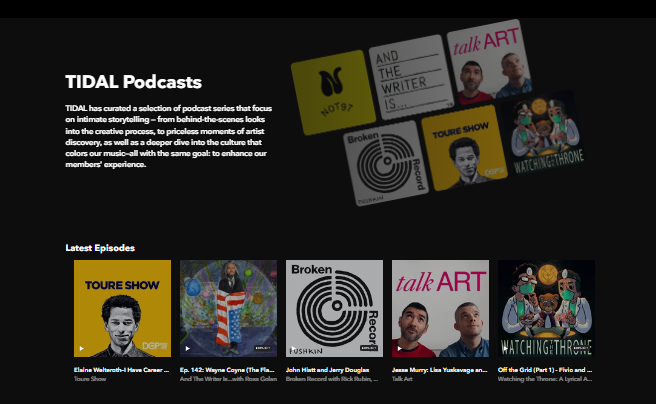Open episode title Jesse Murry: Lisa Yuskavage
Image resolution: width=656 pixels, height=404 pixels.
439,370
